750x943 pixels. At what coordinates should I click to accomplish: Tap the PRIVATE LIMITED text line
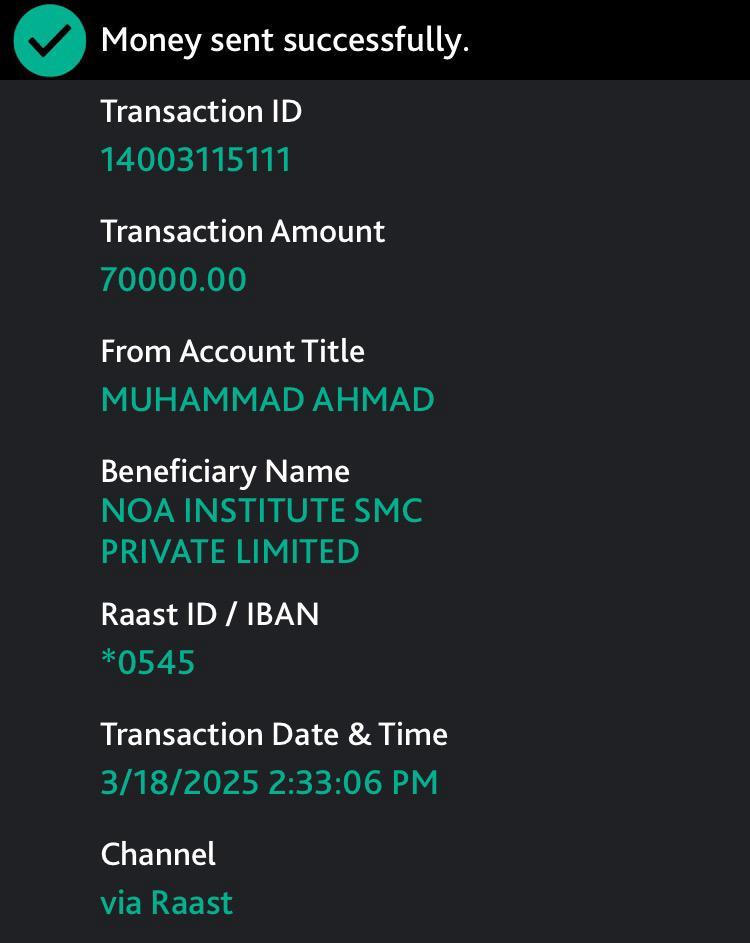[x=230, y=552]
